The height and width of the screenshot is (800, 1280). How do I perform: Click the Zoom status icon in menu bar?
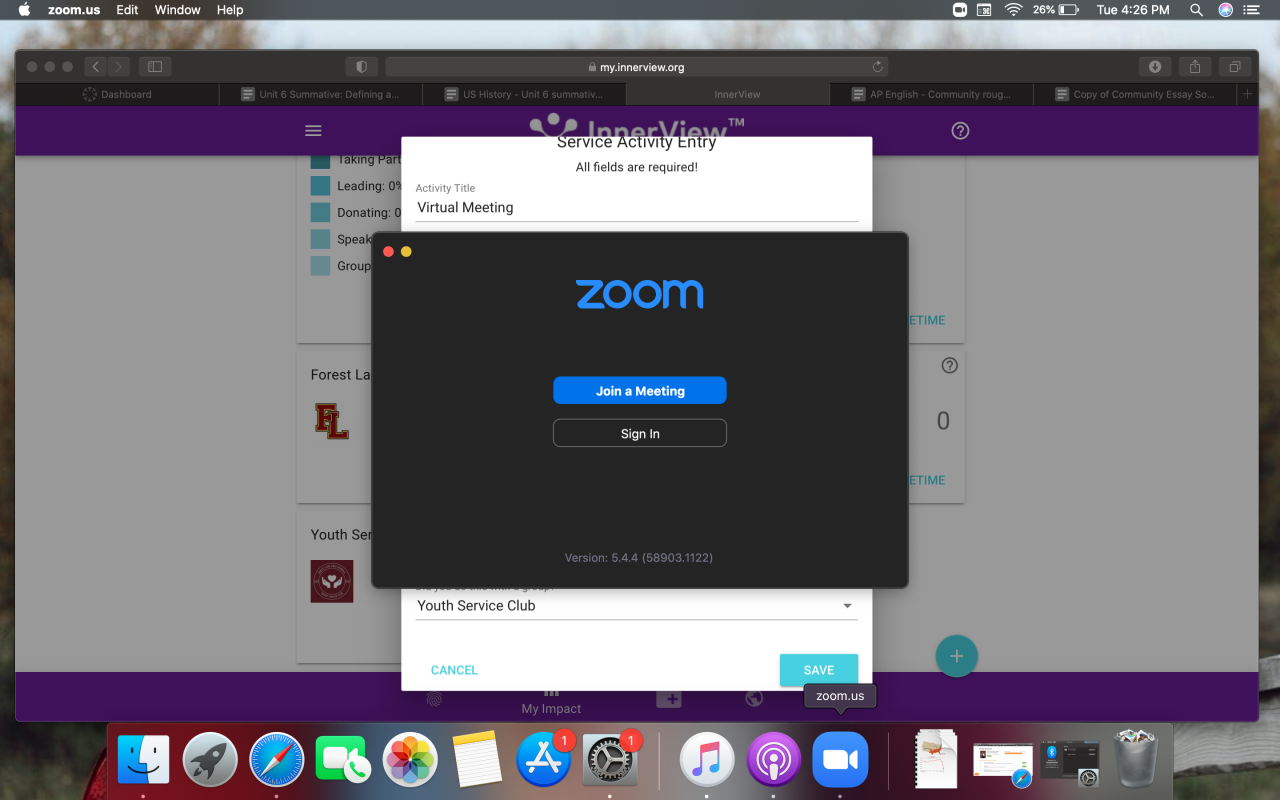(960, 10)
